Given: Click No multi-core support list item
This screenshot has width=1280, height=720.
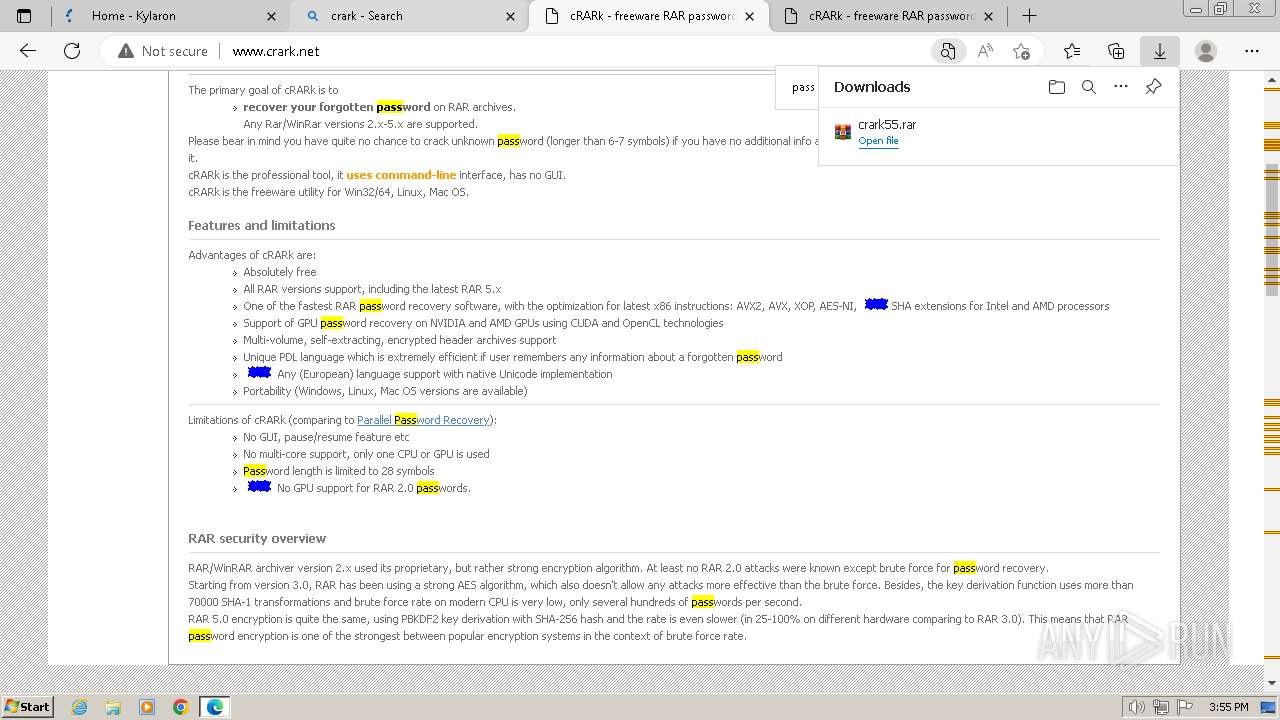Looking at the screenshot, I should pyautogui.click(x=366, y=454).
